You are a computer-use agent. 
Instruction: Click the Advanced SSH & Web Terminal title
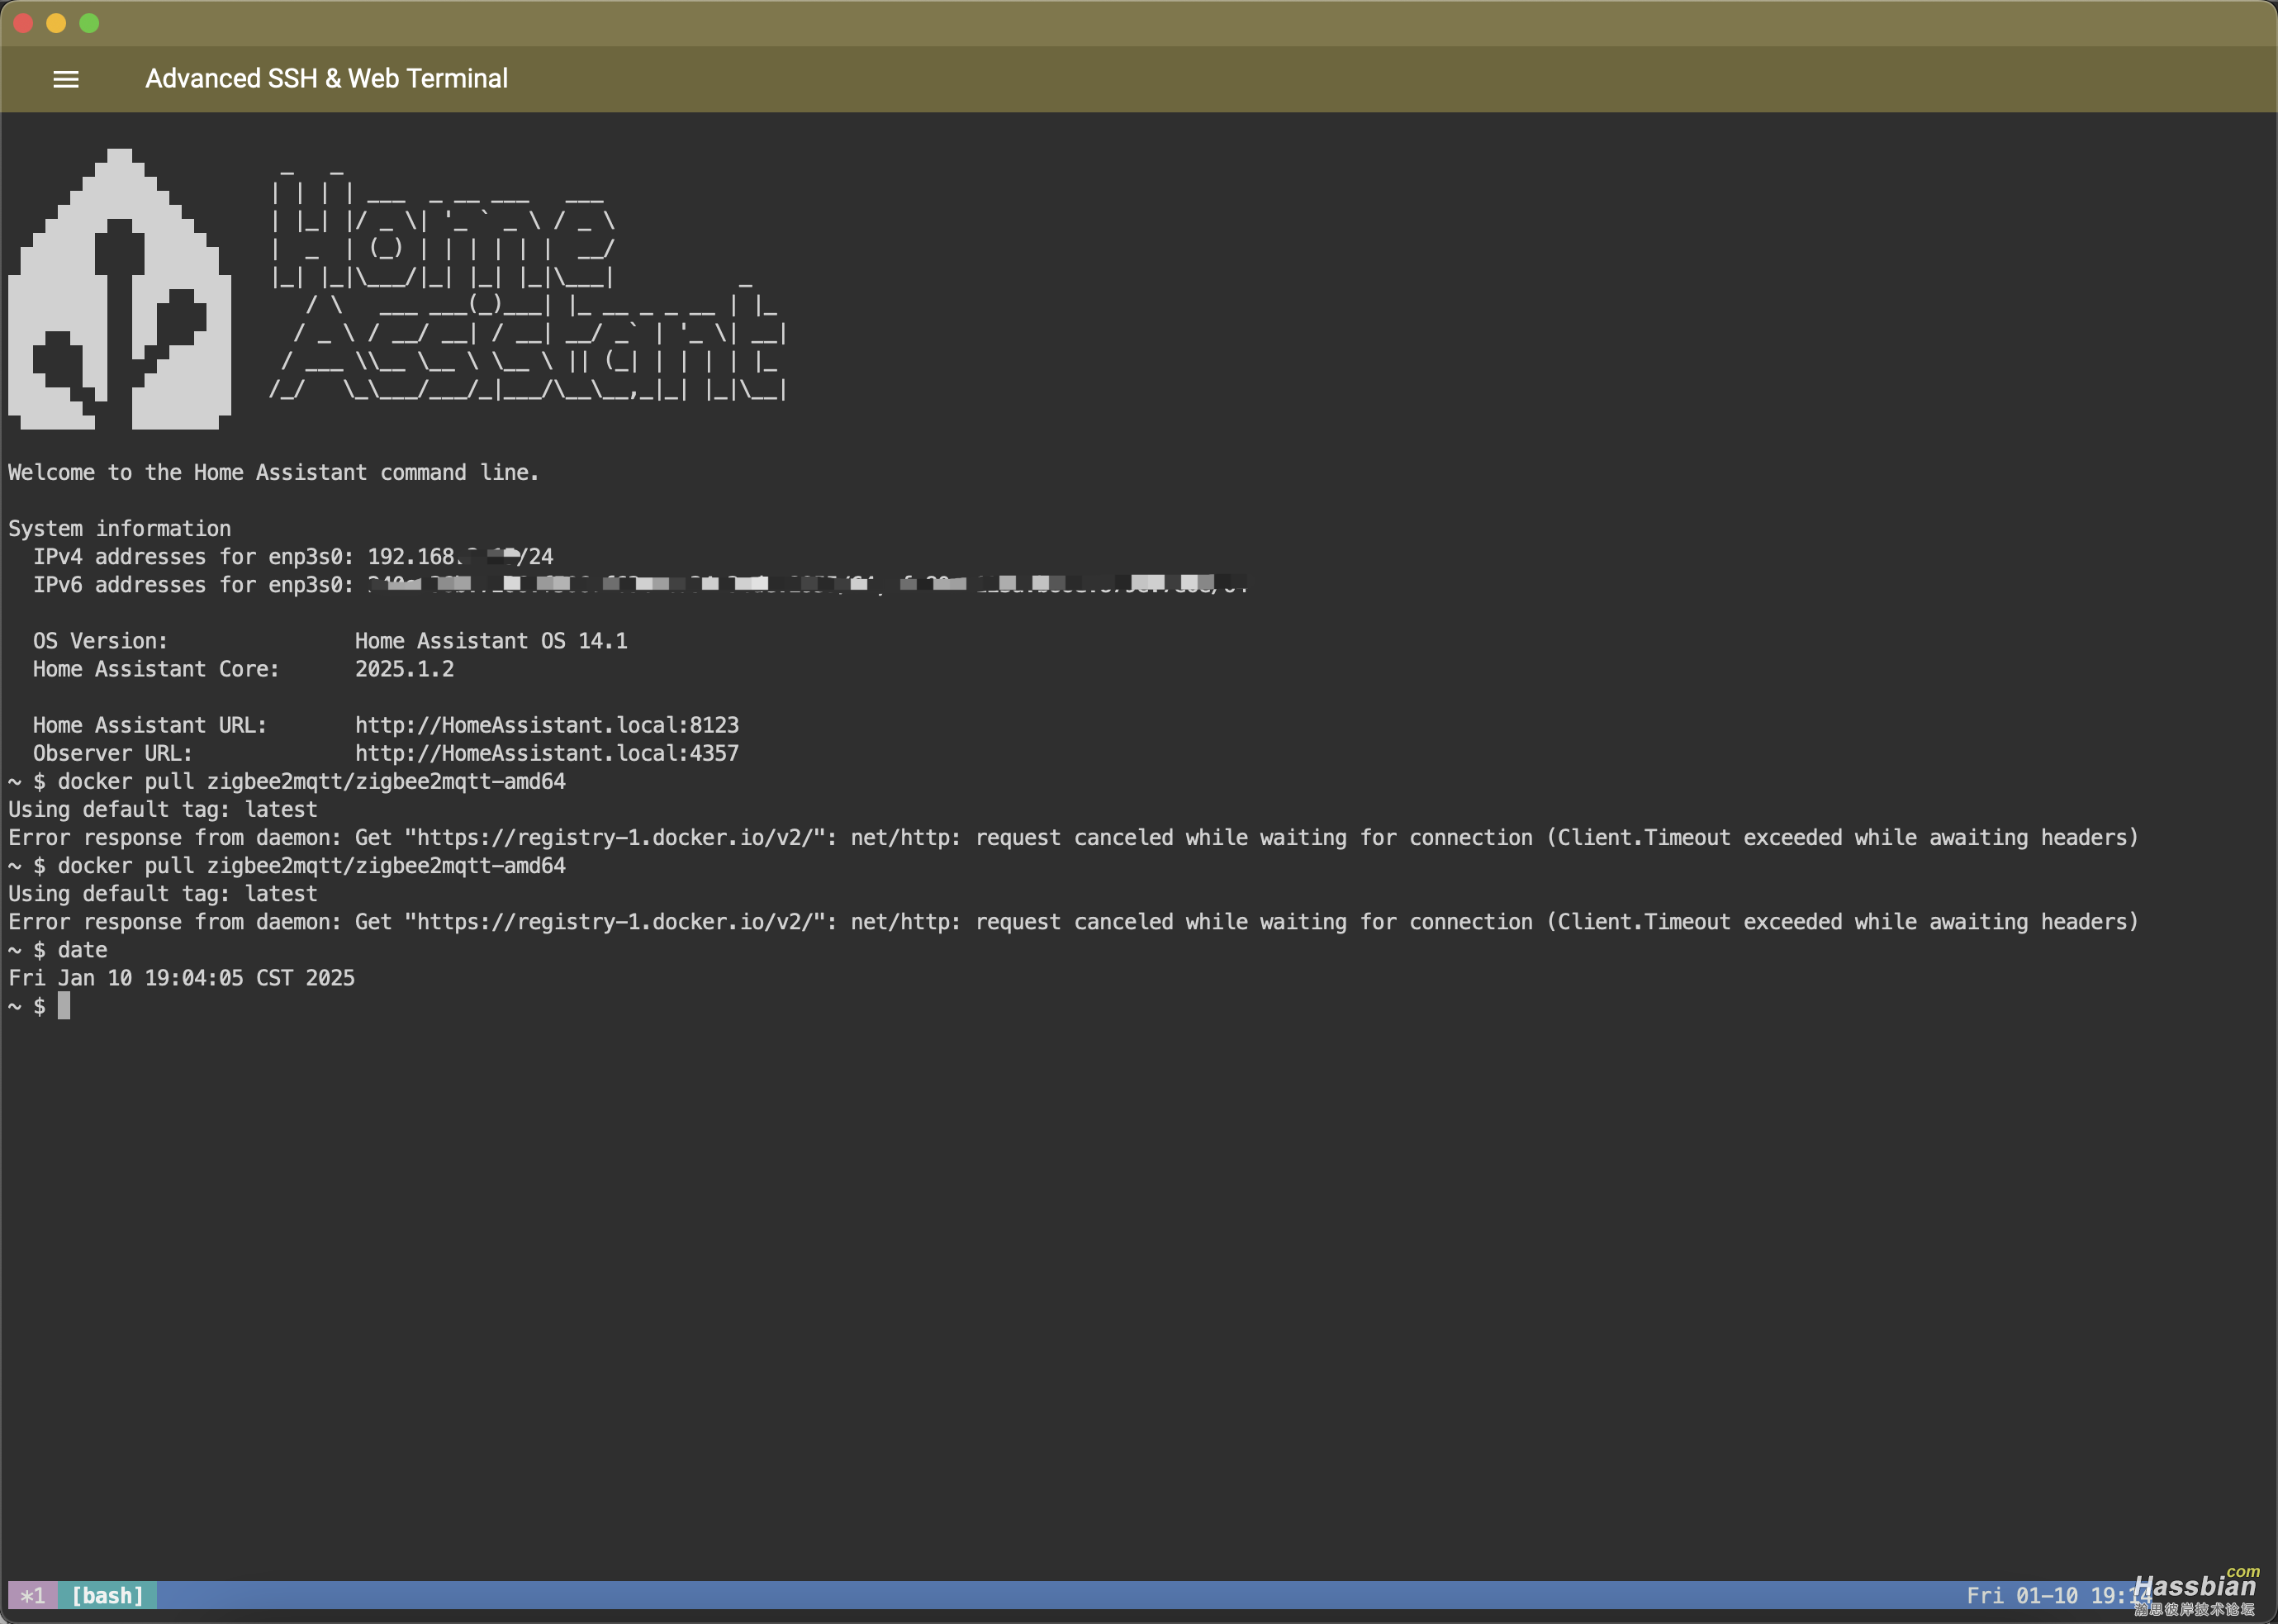326,78
